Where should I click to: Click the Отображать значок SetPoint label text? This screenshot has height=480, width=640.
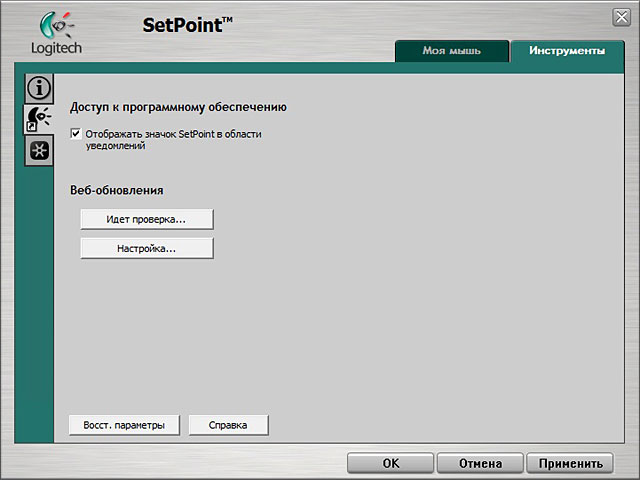click(x=173, y=140)
